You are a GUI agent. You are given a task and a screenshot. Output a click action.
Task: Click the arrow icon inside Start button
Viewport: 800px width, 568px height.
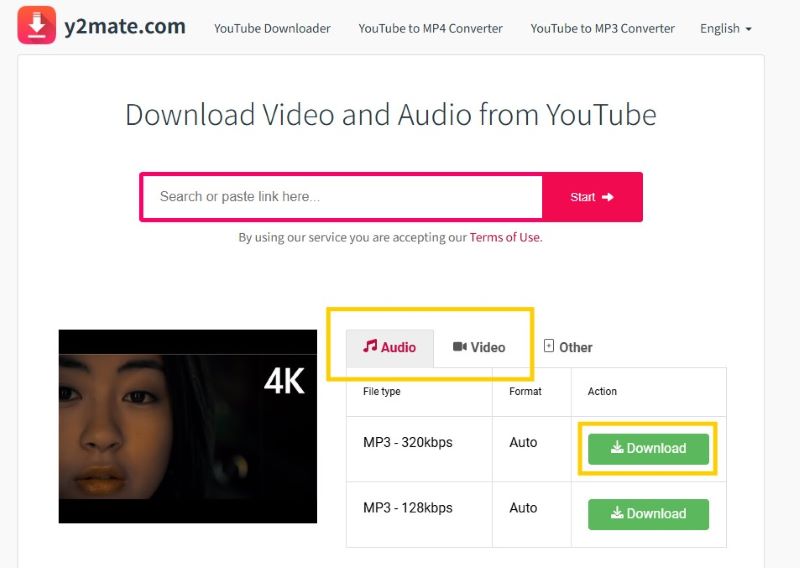point(608,197)
